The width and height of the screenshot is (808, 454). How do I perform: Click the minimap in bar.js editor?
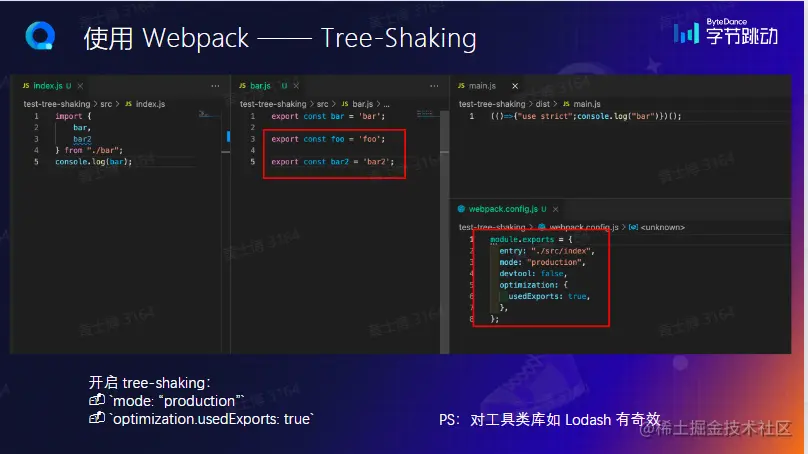point(425,113)
